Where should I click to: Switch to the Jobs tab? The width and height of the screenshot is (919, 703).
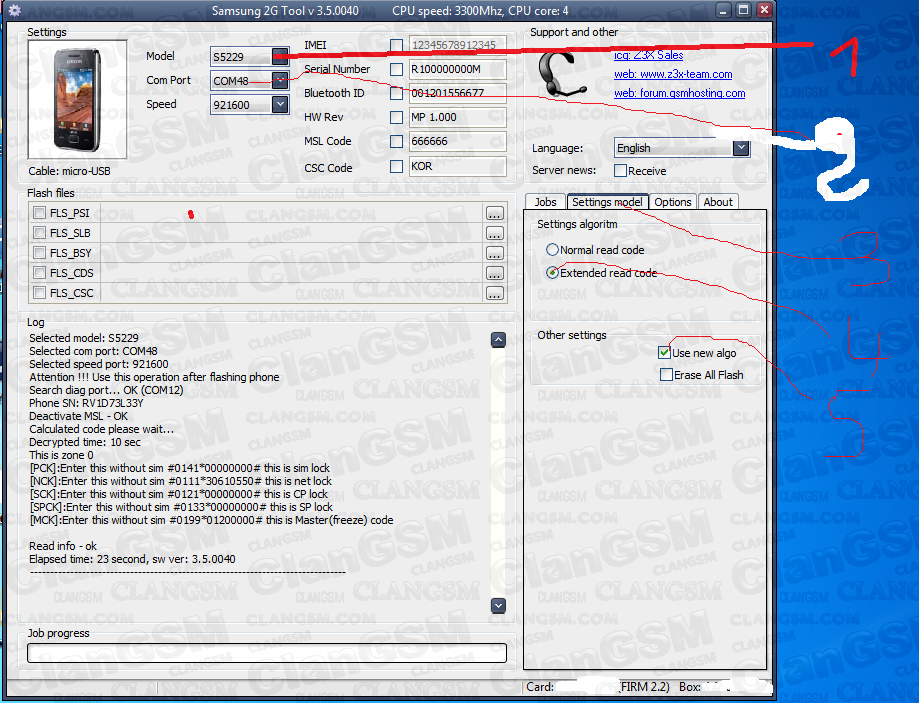(x=545, y=202)
